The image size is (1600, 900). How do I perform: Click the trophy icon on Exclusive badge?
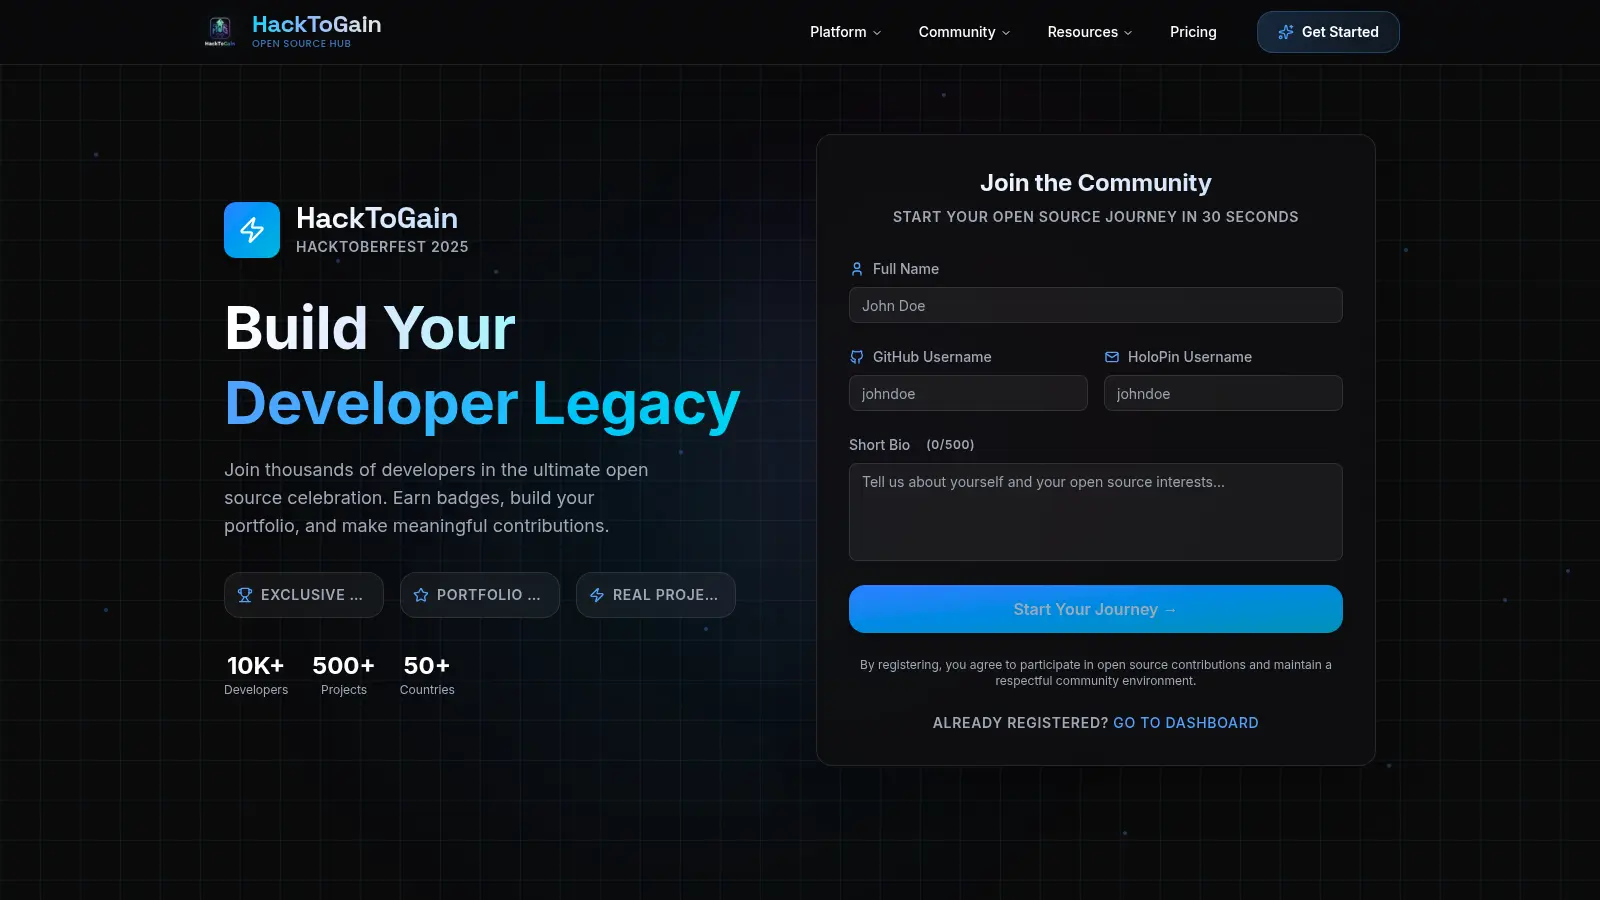pyautogui.click(x=245, y=595)
